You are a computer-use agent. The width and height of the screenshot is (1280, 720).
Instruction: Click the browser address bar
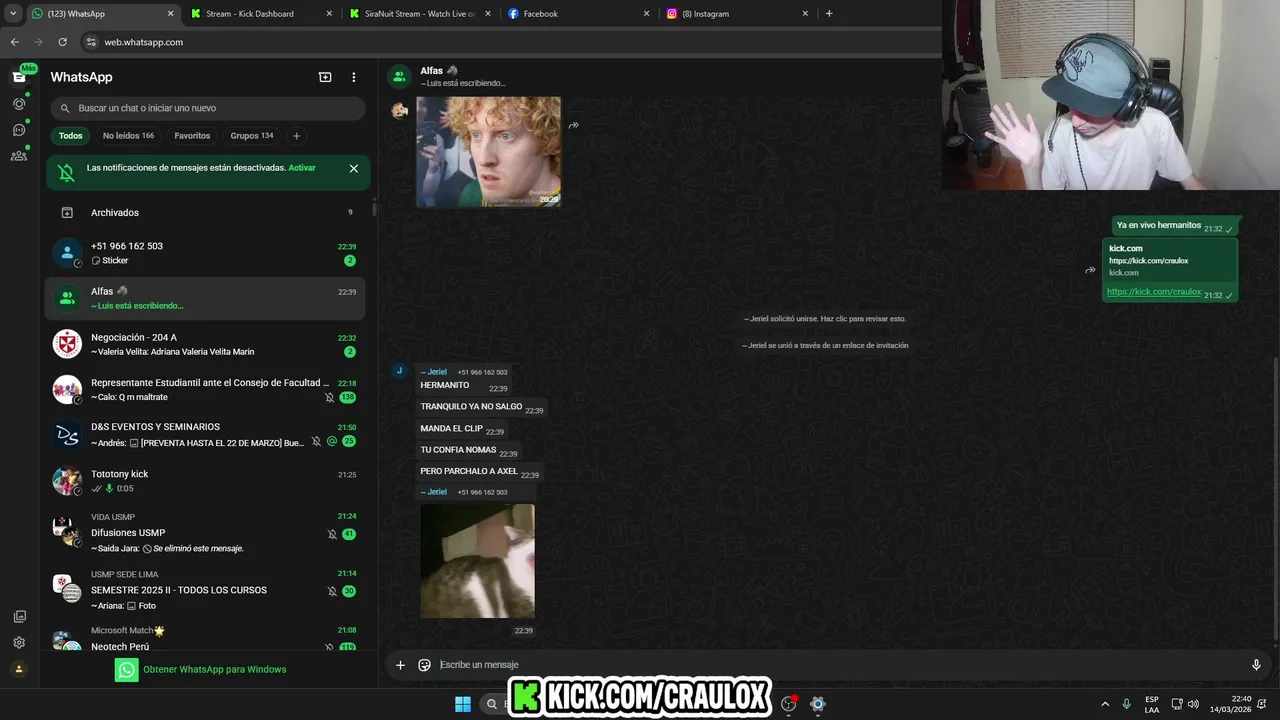(510, 42)
